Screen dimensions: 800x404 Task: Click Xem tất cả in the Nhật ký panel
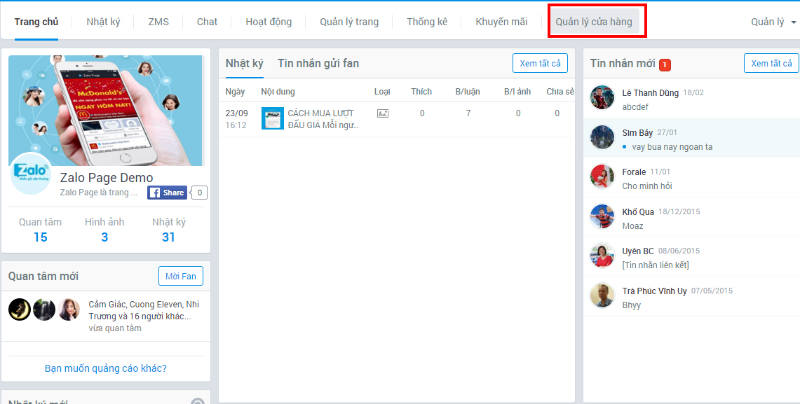pyautogui.click(x=540, y=63)
